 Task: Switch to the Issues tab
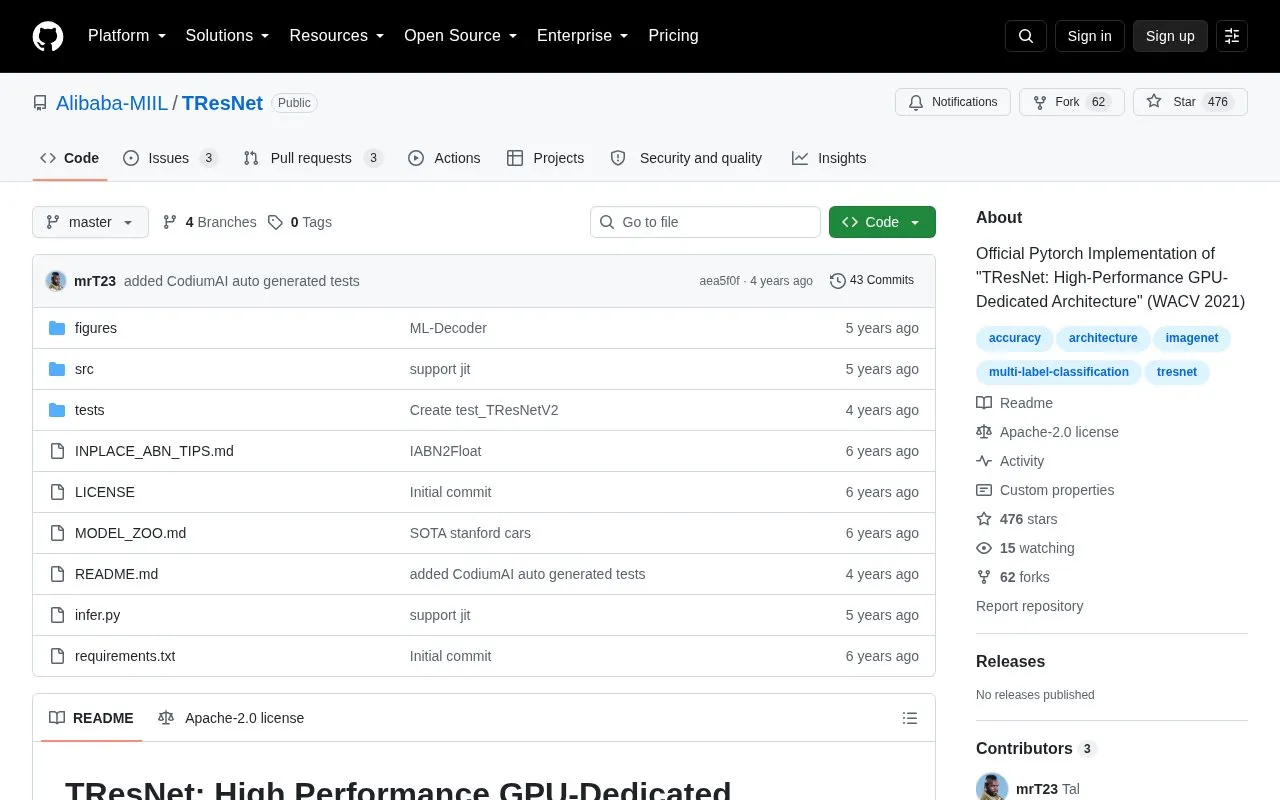[x=170, y=158]
